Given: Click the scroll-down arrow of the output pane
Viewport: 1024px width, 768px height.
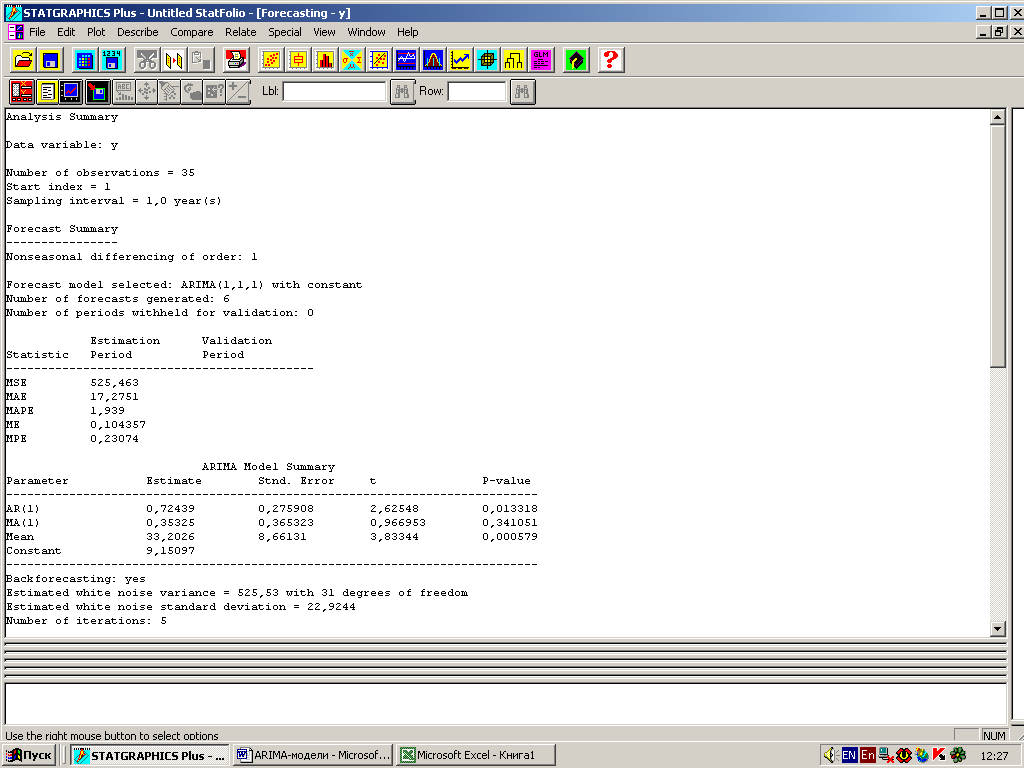Looking at the screenshot, I should [x=997, y=629].
